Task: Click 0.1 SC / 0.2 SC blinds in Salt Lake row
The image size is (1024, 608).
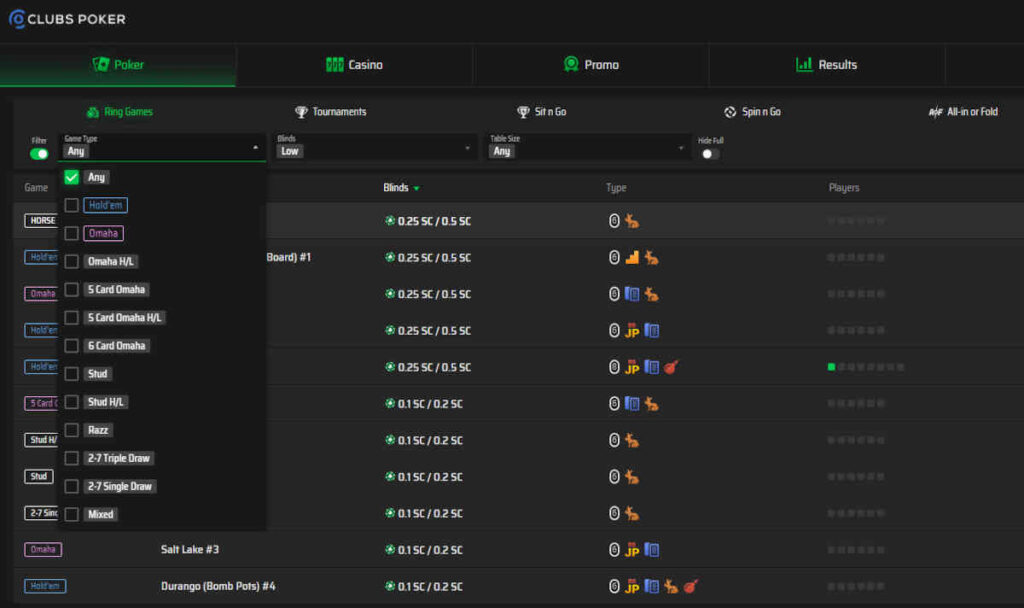Action: (430, 550)
